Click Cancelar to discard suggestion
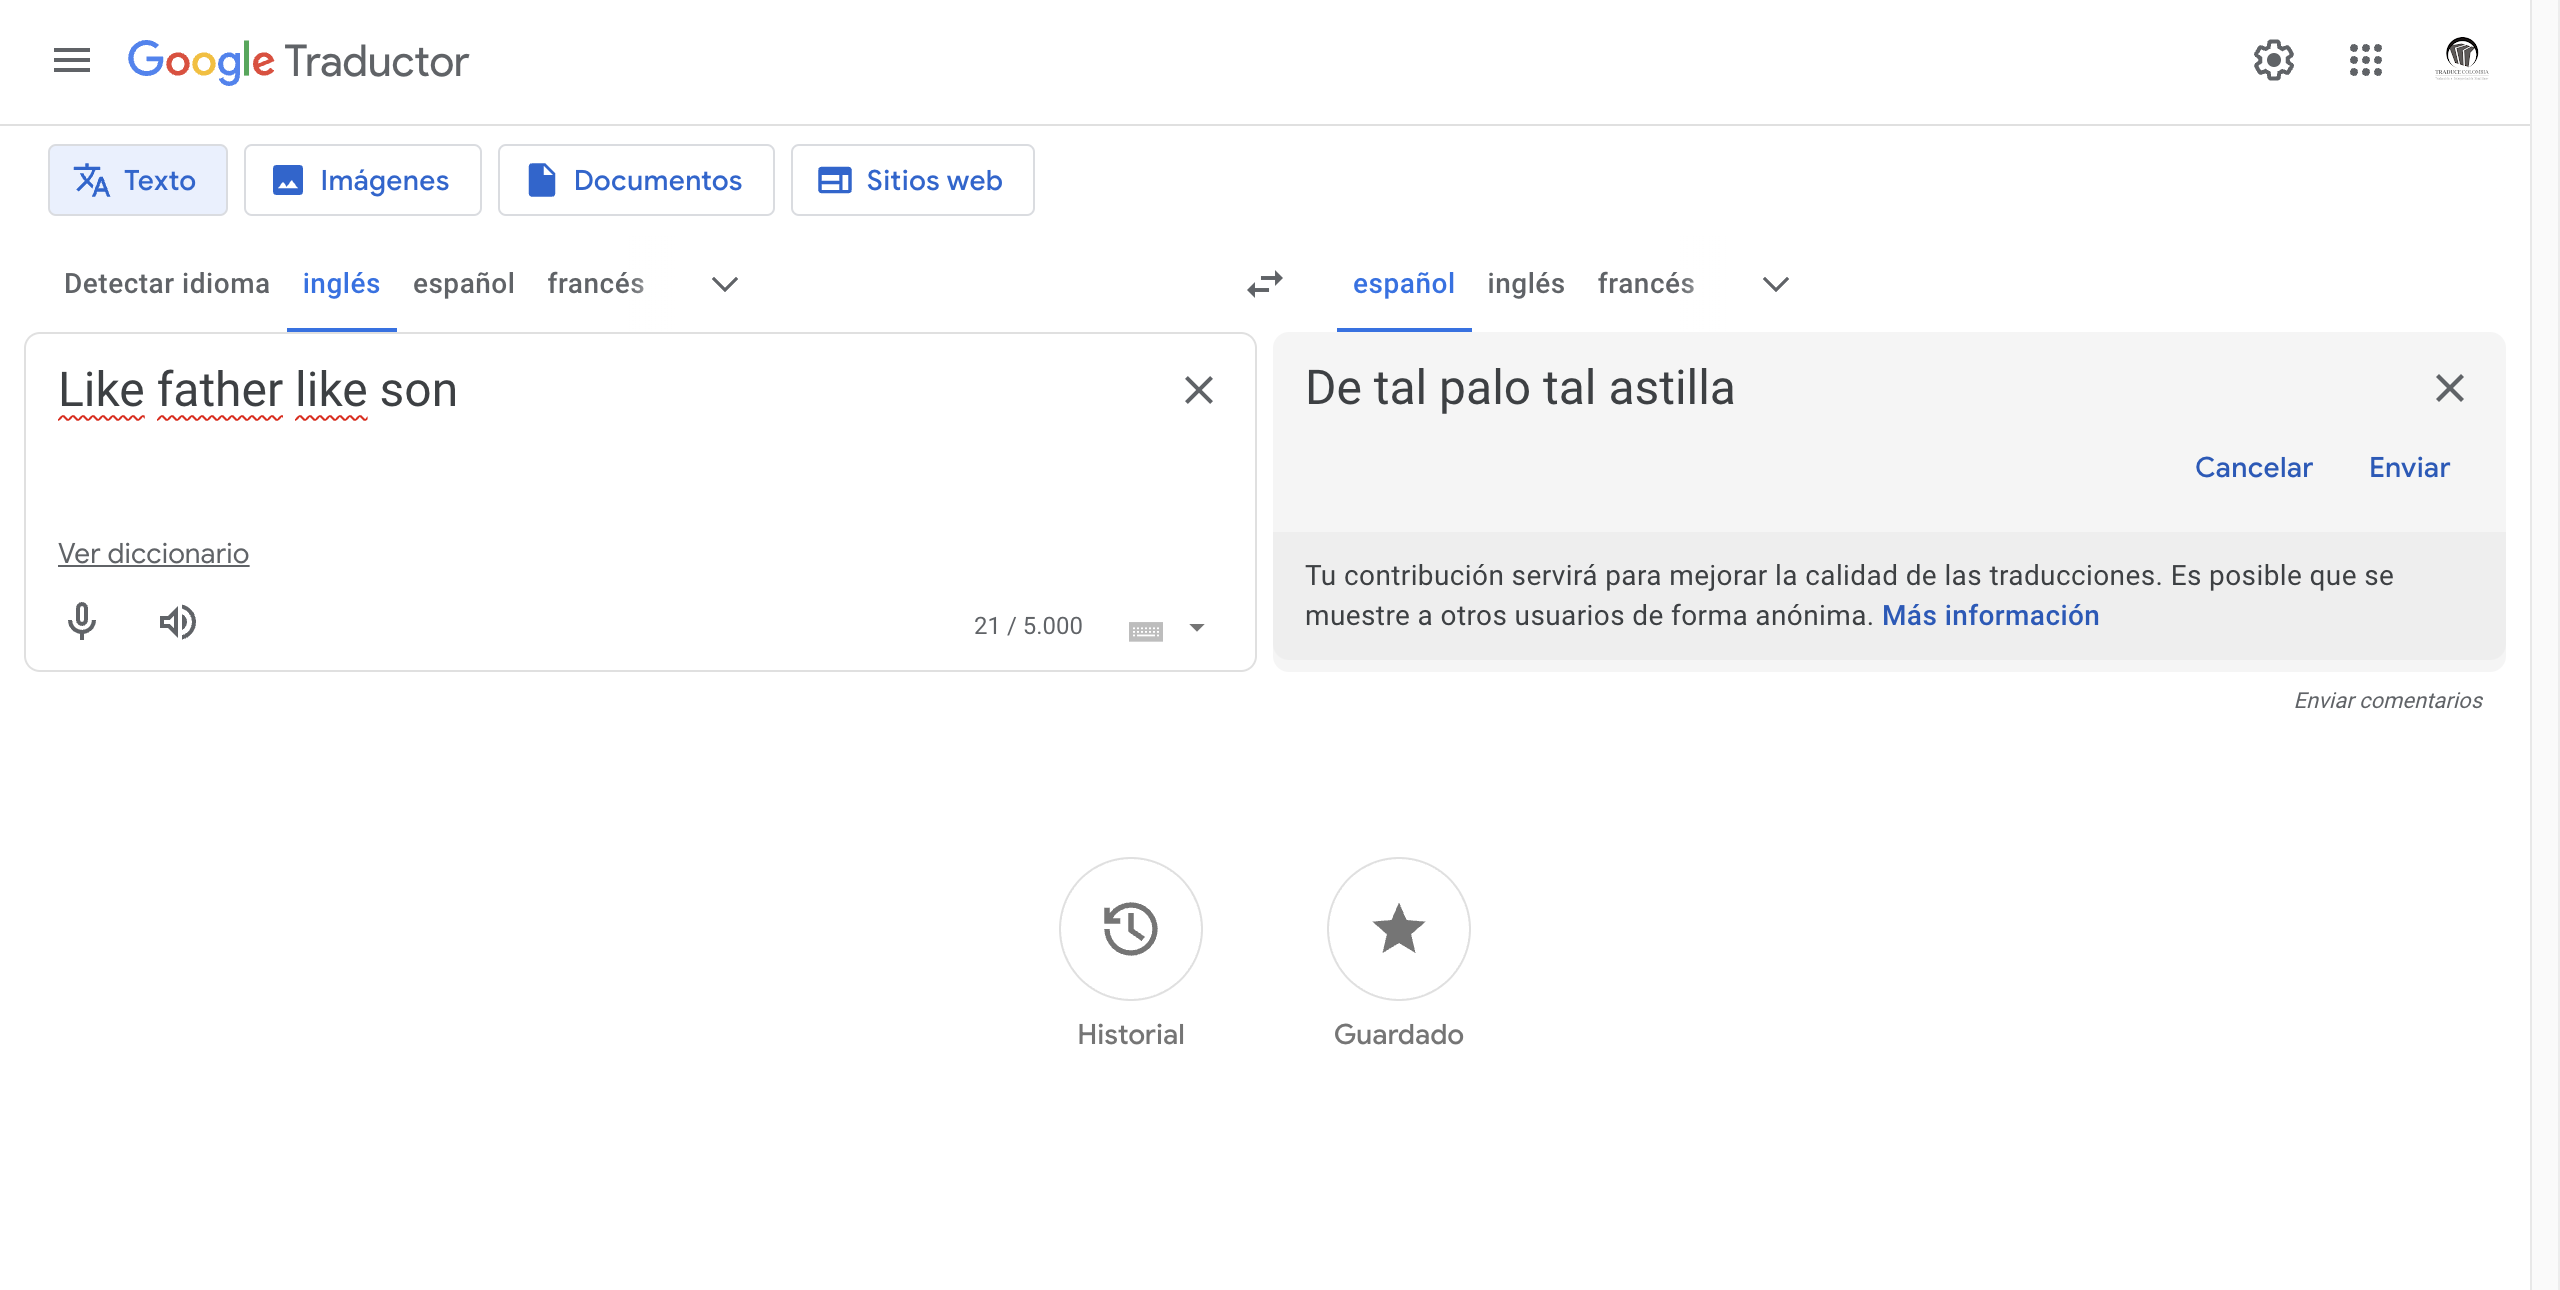2560x1290 pixels. 2254,468
